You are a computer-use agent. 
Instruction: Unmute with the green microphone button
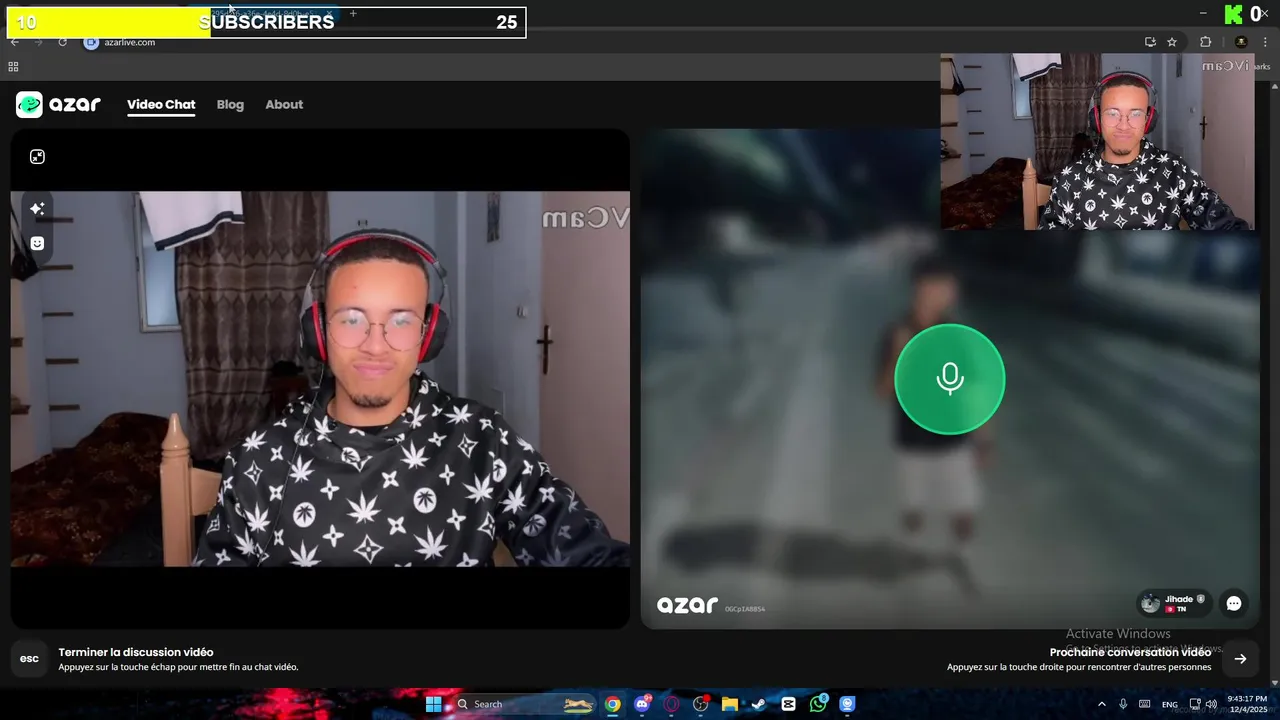[949, 379]
